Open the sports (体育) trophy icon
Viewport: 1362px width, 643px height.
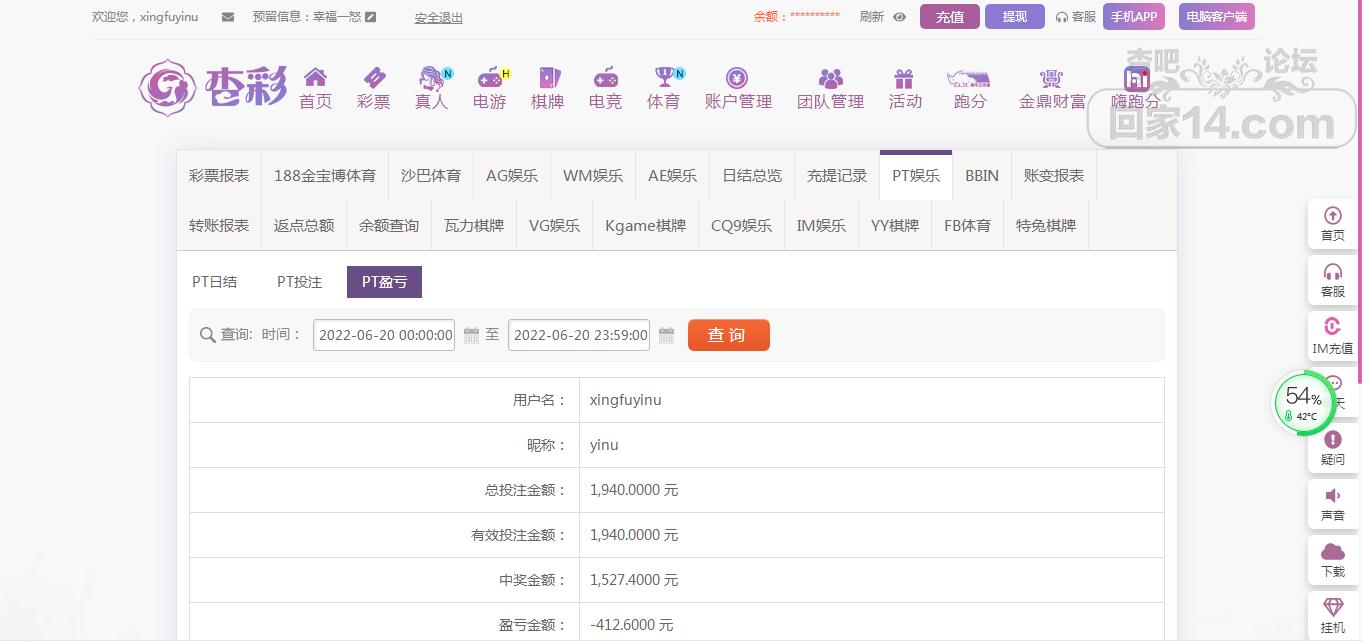[664, 78]
